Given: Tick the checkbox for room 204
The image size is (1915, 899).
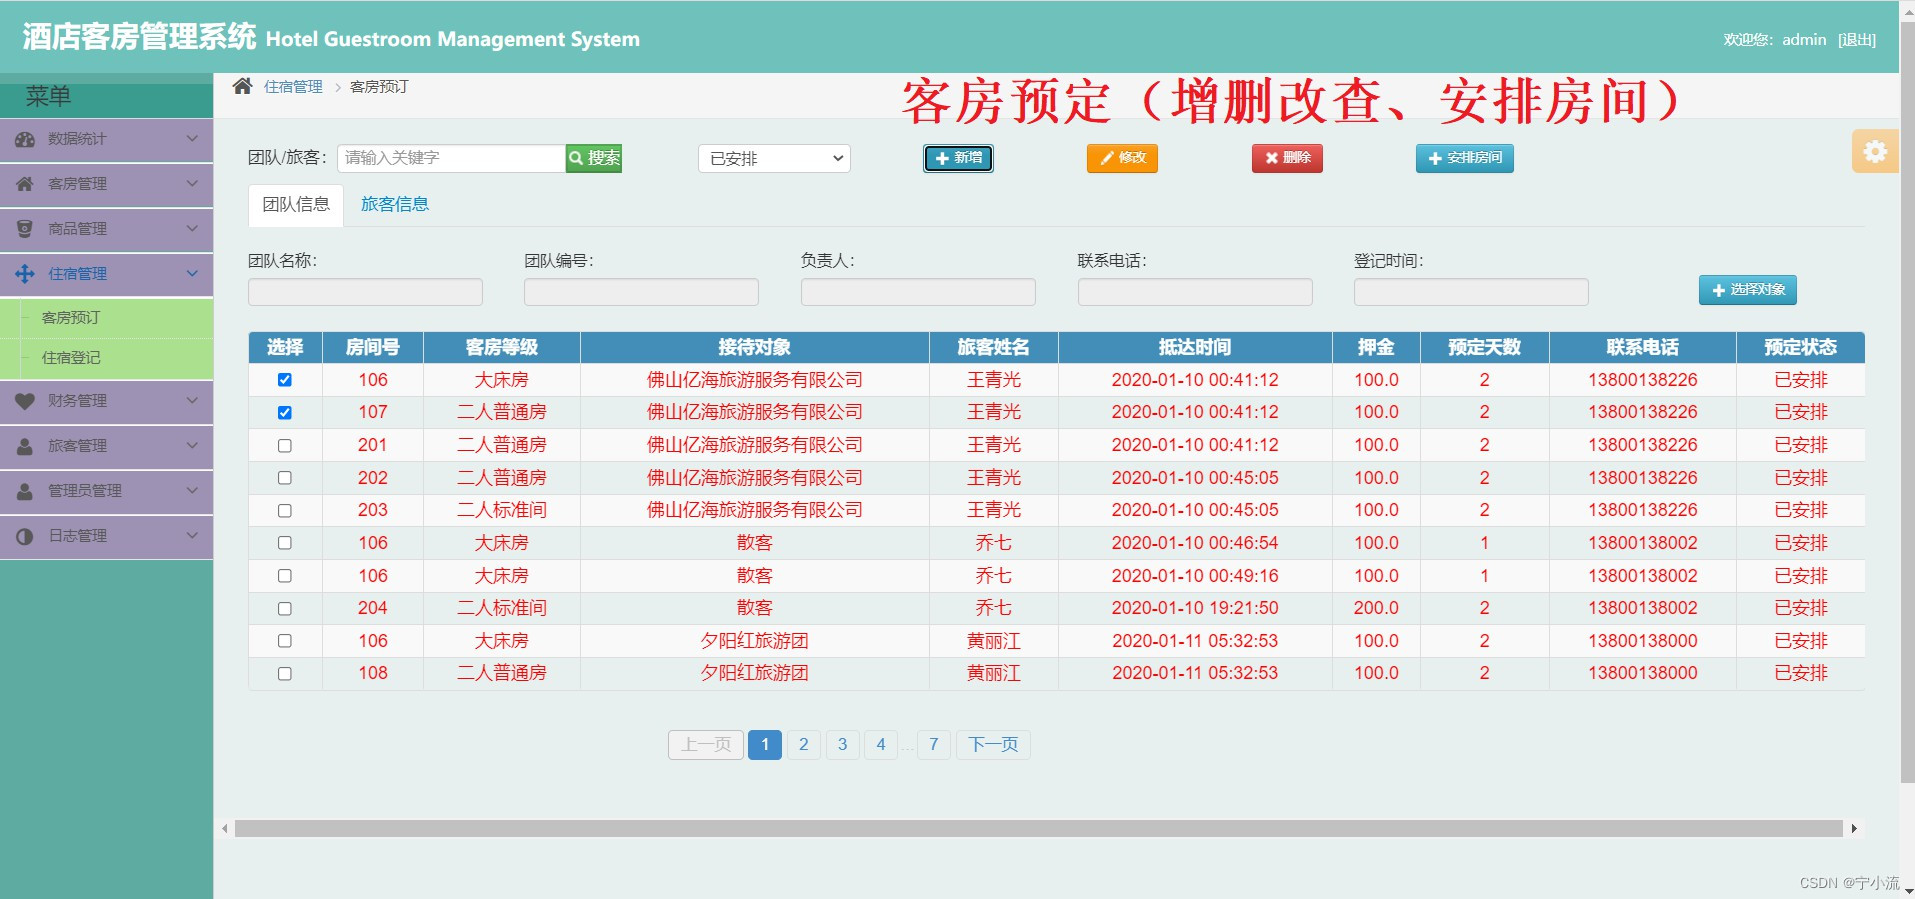Looking at the screenshot, I should click(x=285, y=608).
